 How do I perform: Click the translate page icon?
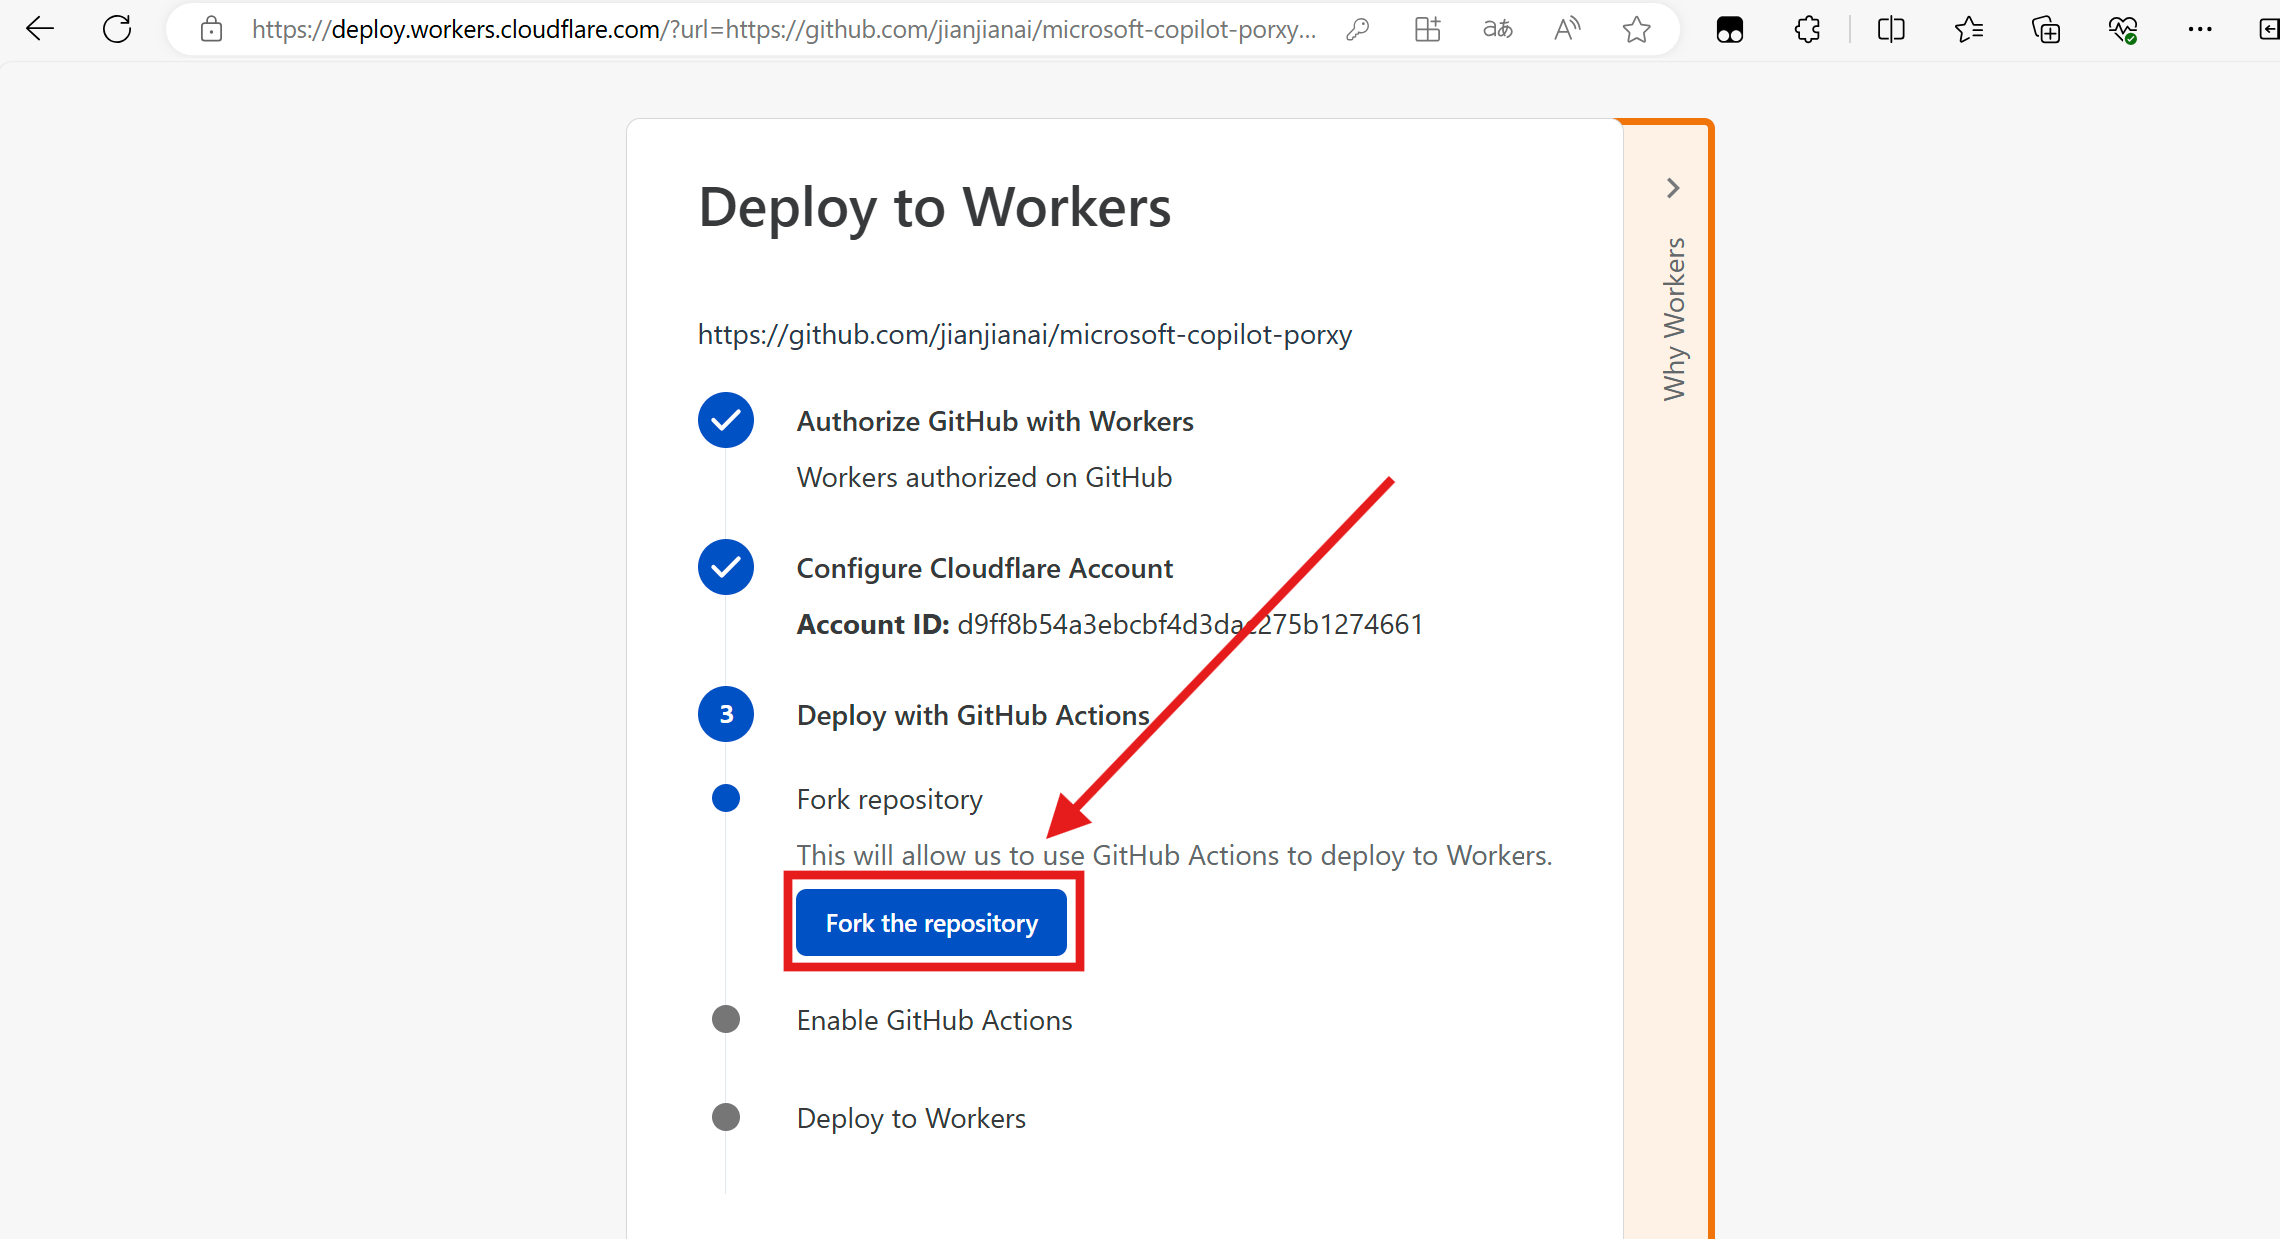(1497, 30)
